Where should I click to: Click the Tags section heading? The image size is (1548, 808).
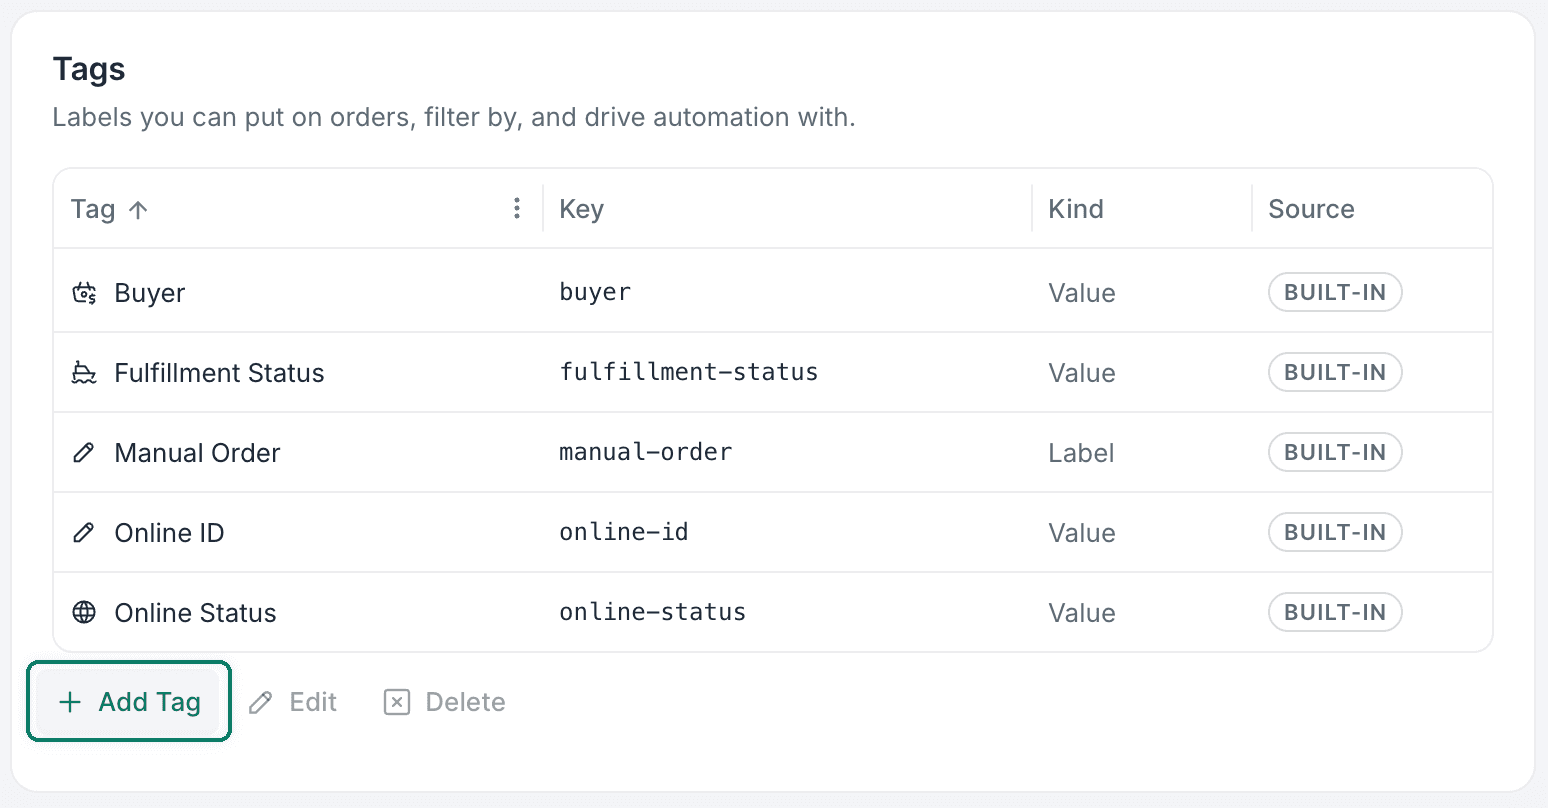(89, 69)
